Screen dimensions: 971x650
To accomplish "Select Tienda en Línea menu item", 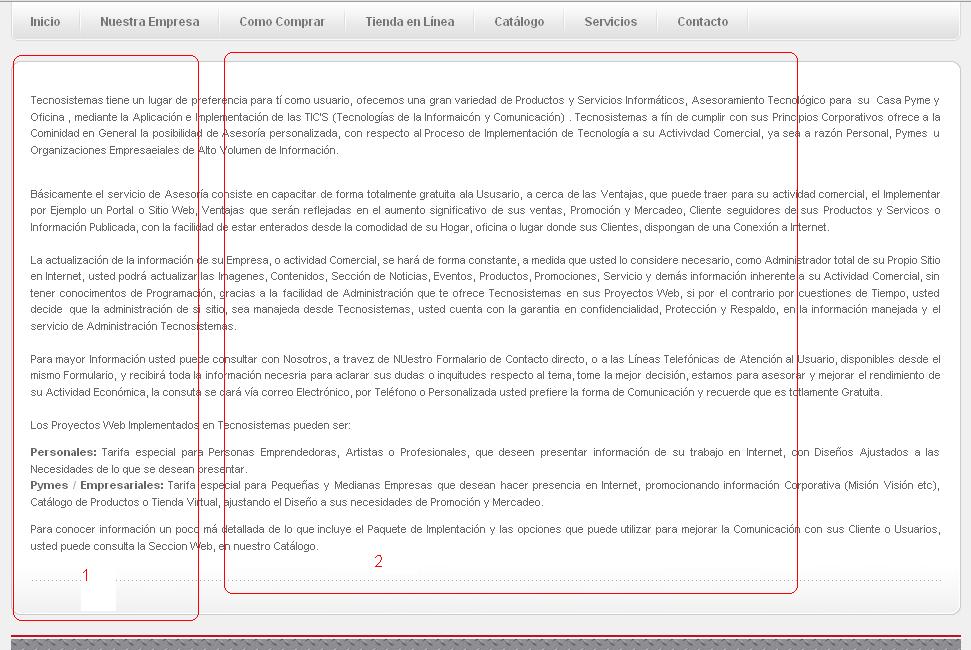I will click(x=409, y=22).
